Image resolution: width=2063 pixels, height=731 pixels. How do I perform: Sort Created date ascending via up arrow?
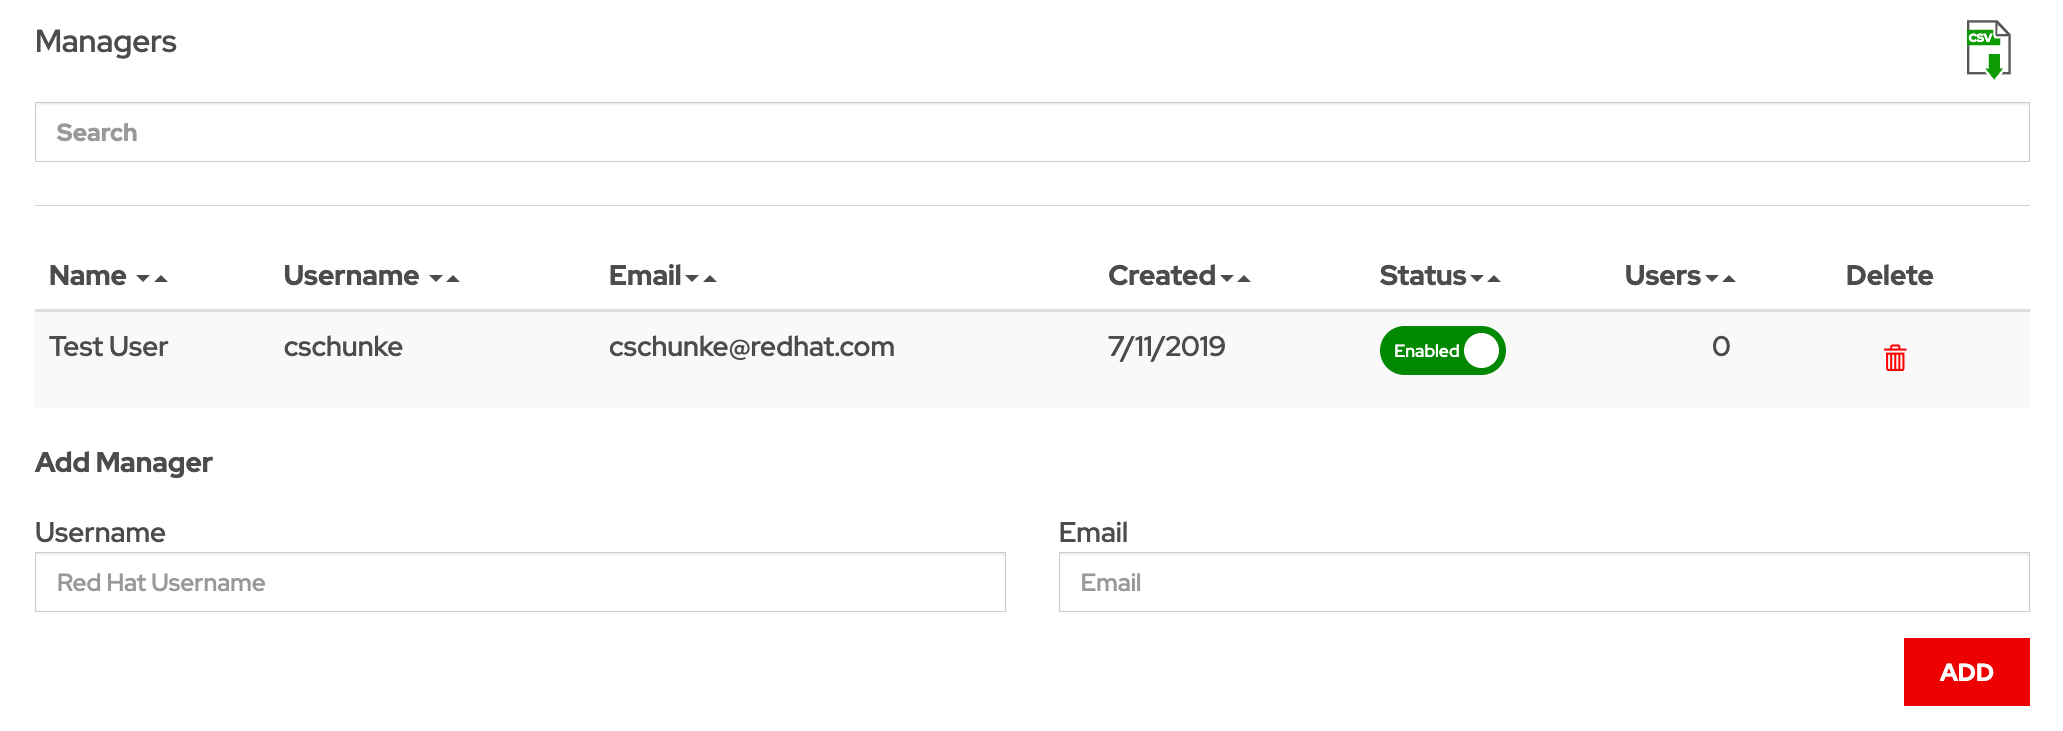click(1244, 279)
